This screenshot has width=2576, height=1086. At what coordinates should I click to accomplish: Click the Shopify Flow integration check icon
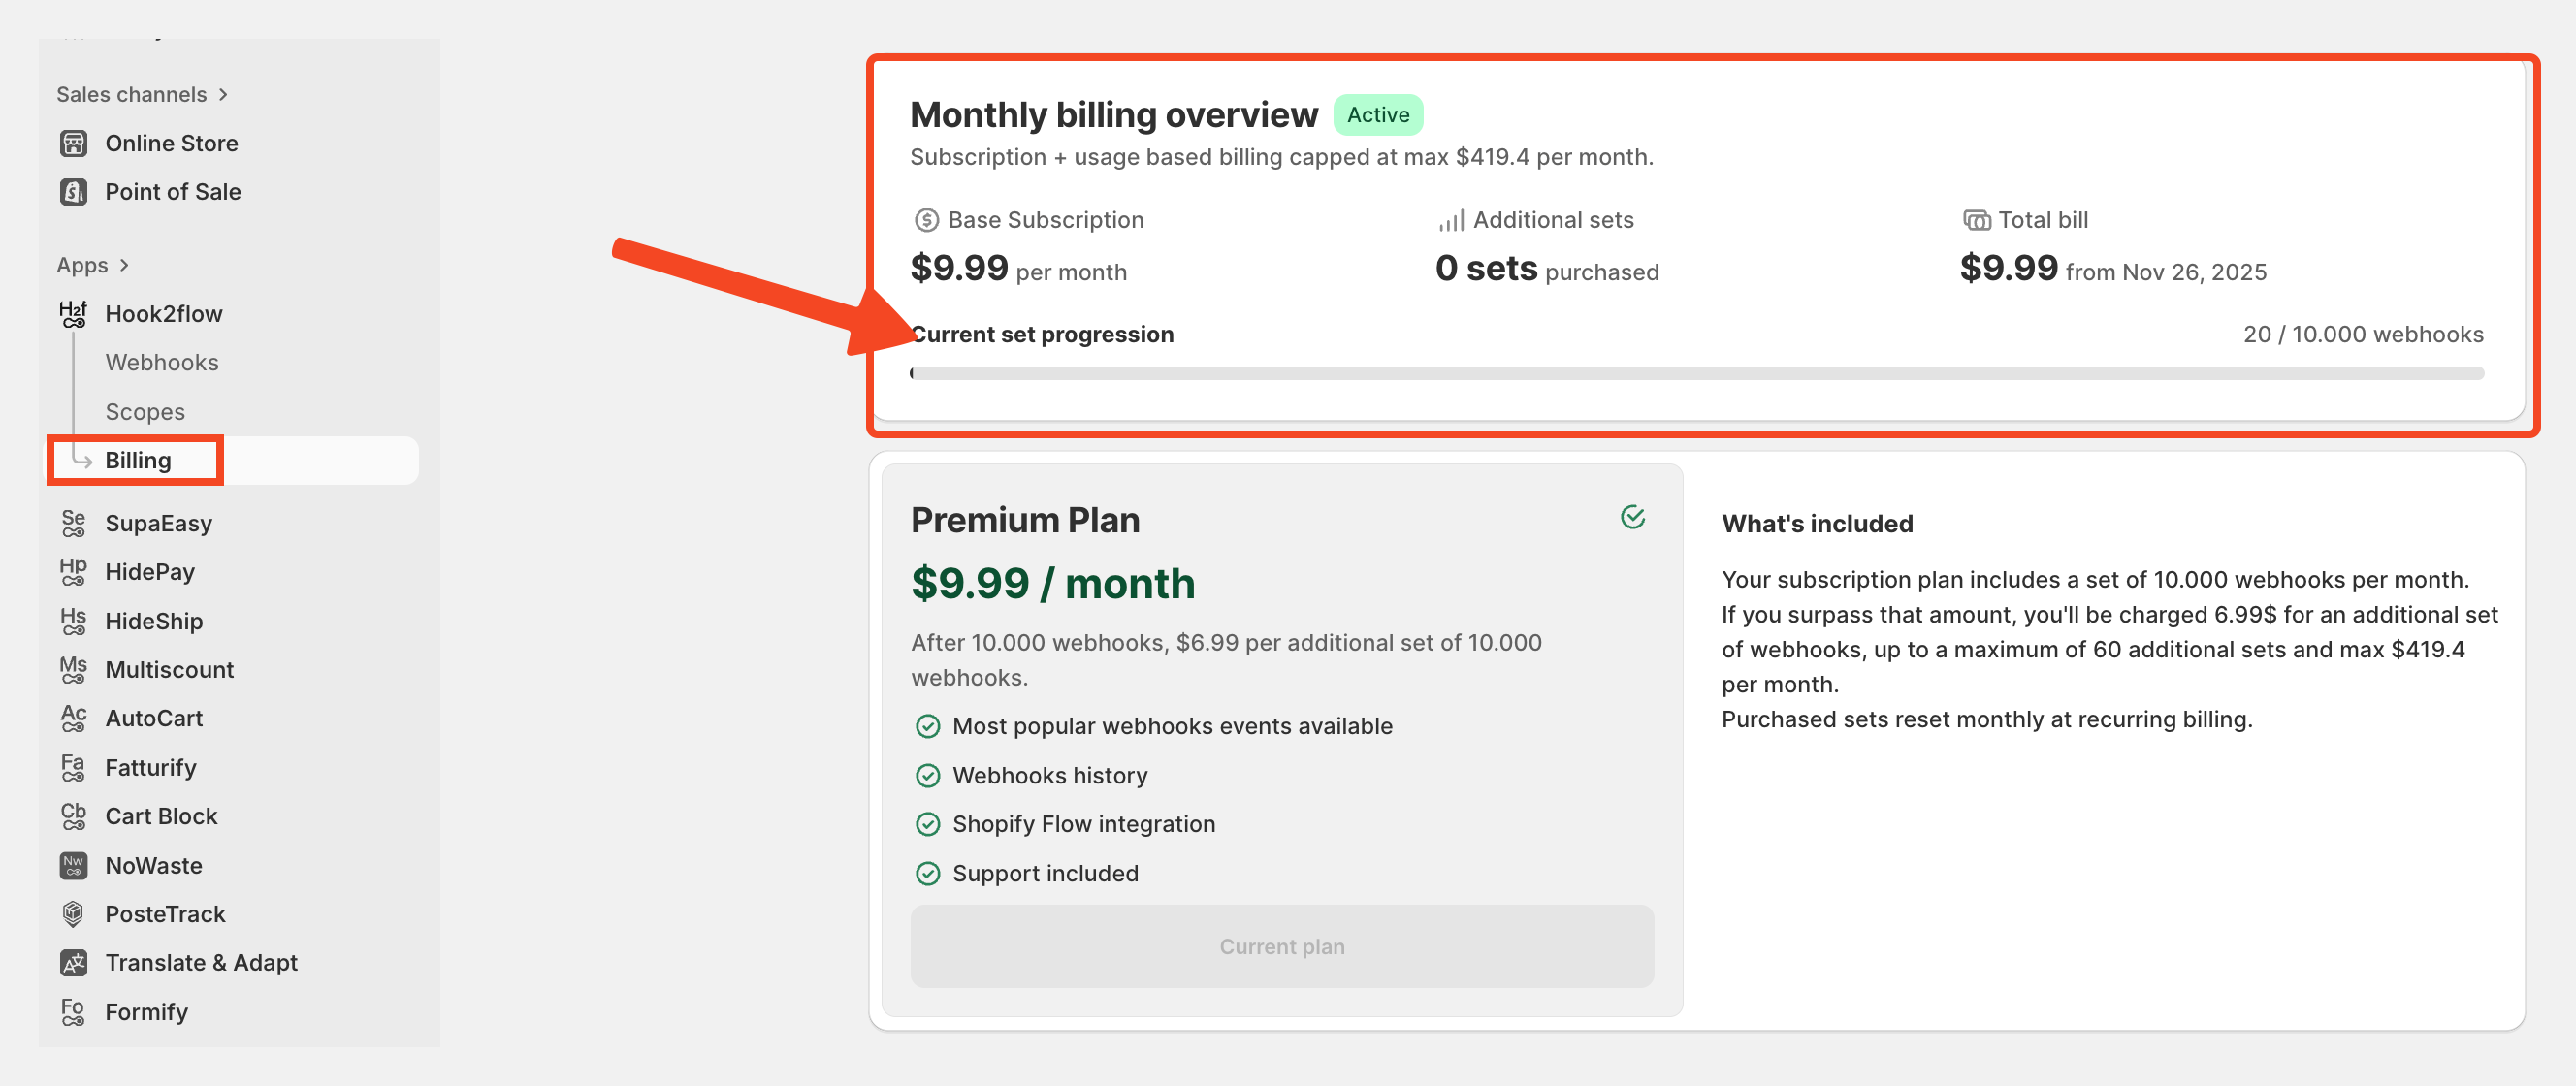[x=927, y=824]
